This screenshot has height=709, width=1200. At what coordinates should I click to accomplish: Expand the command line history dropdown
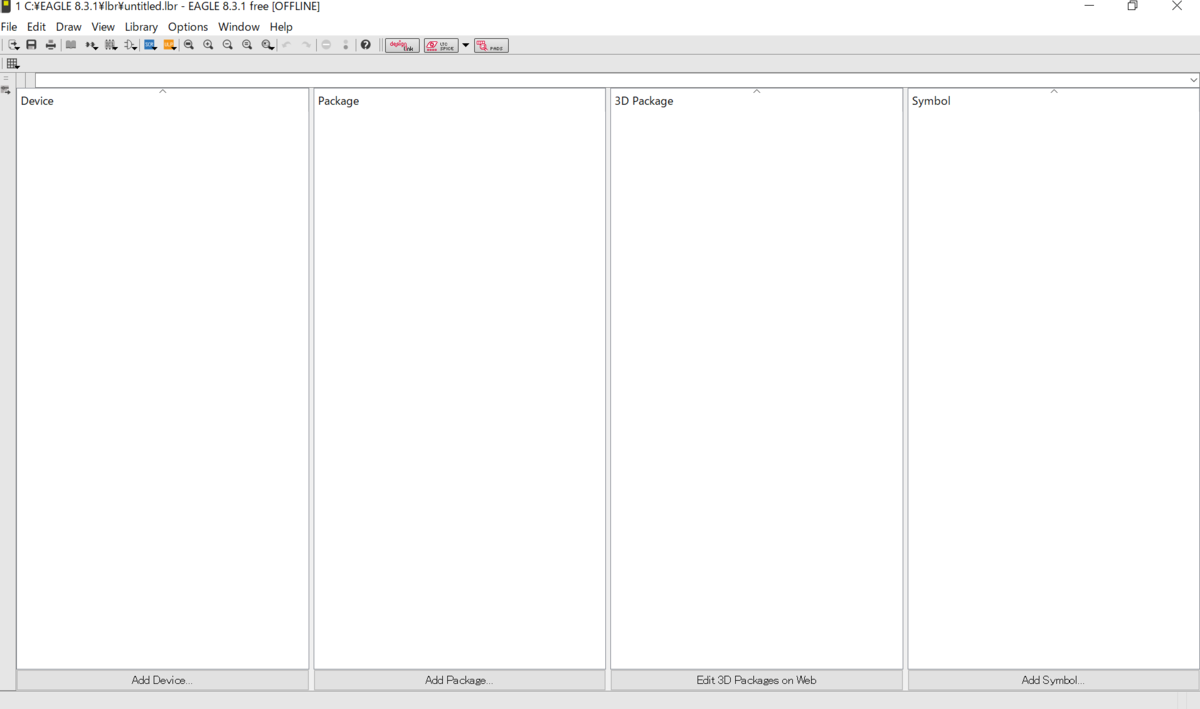(1194, 80)
